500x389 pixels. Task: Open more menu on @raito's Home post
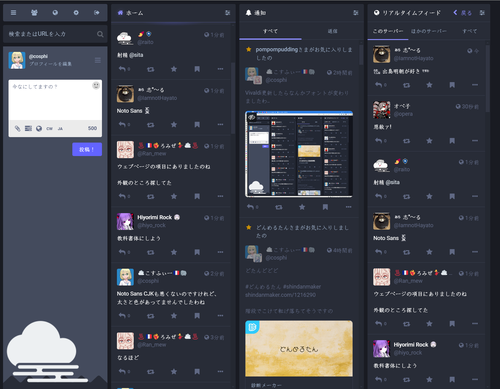[220, 69]
